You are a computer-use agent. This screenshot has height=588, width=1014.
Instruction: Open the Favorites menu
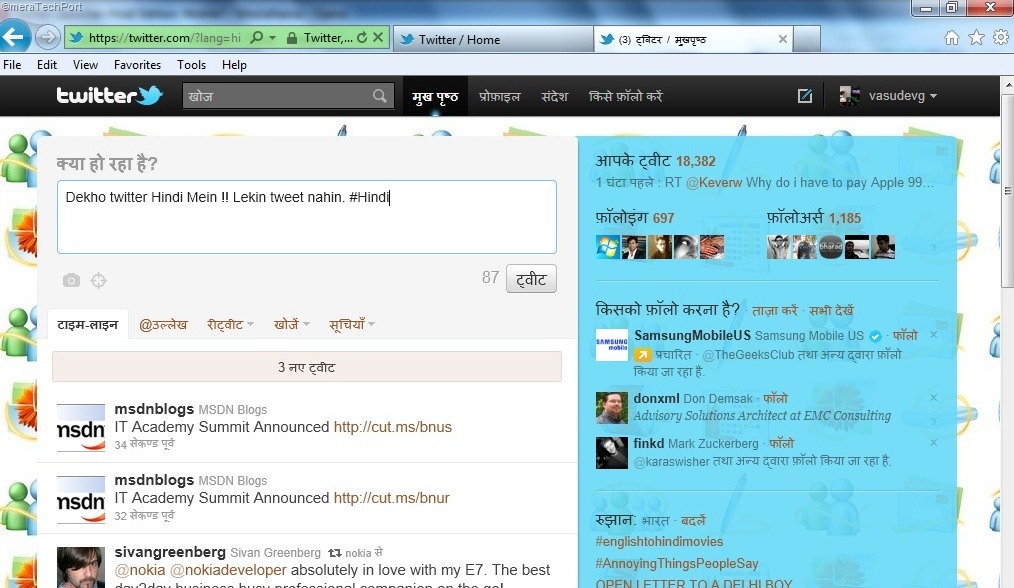click(137, 65)
